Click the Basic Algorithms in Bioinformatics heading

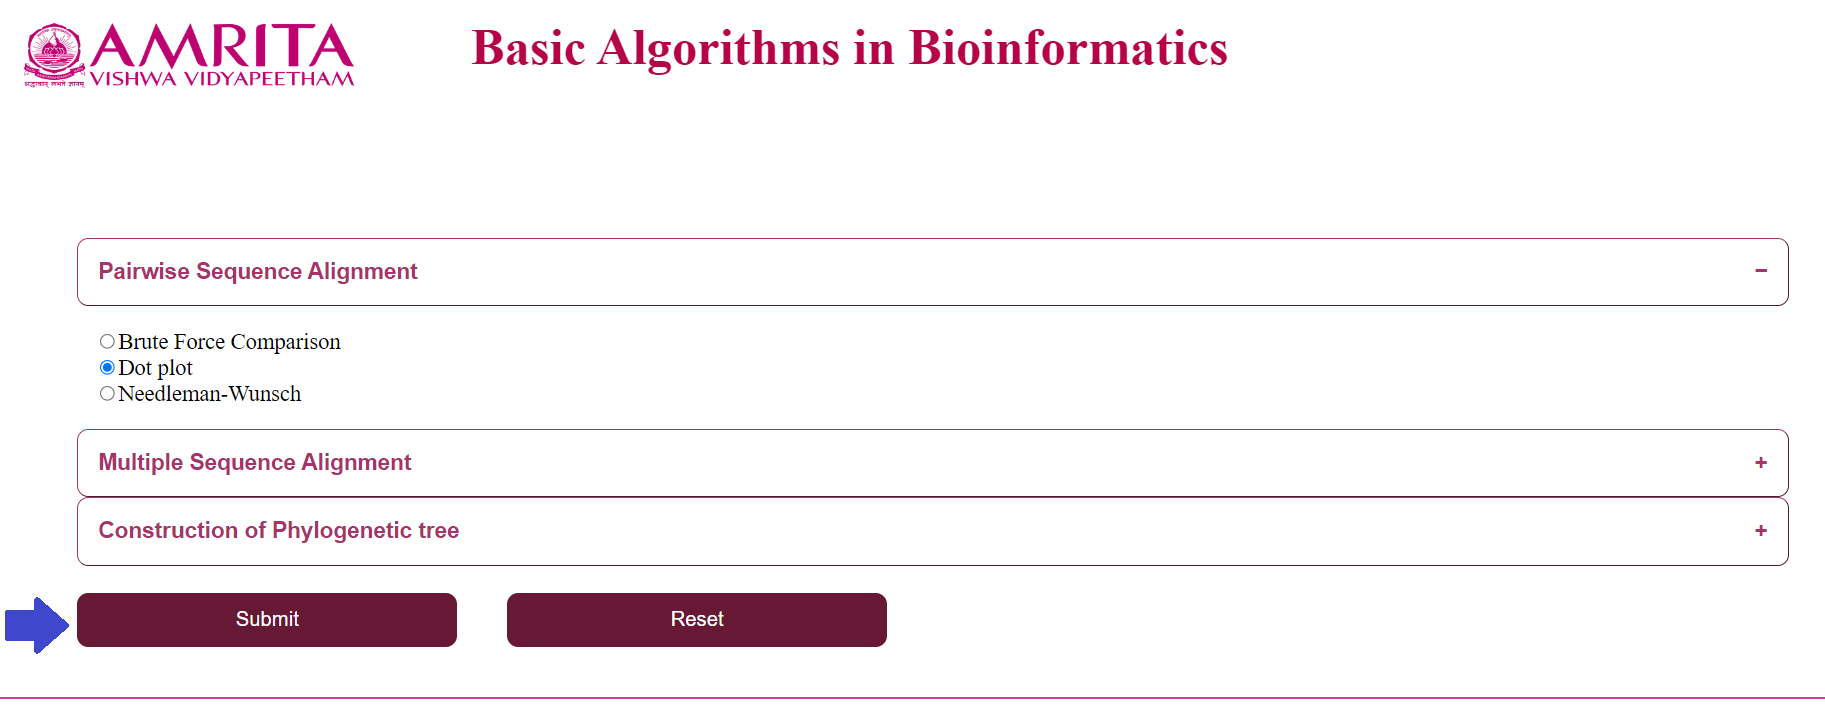tap(849, 48)
